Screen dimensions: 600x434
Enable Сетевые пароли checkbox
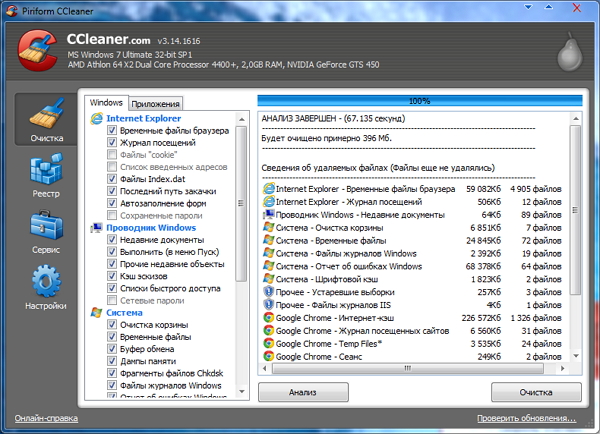[x=112, y=300]
